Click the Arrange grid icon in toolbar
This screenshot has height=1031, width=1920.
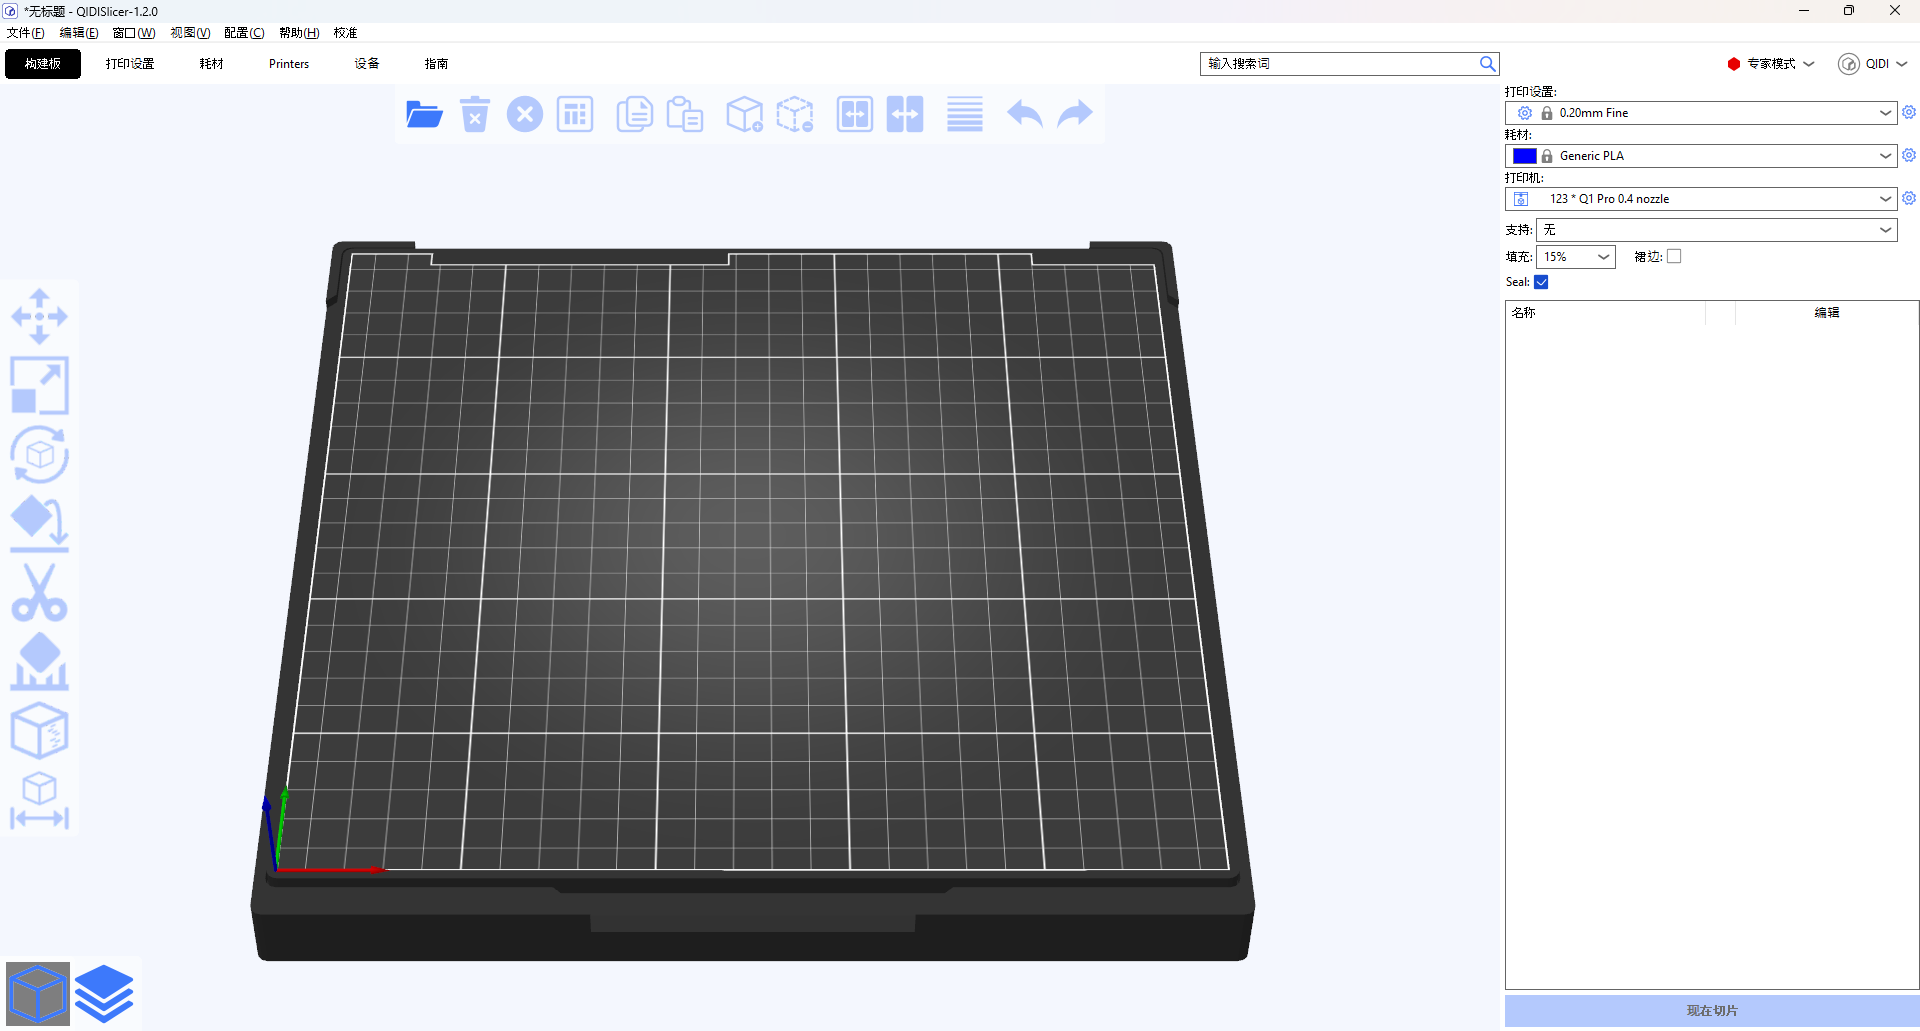pos(575,115)
